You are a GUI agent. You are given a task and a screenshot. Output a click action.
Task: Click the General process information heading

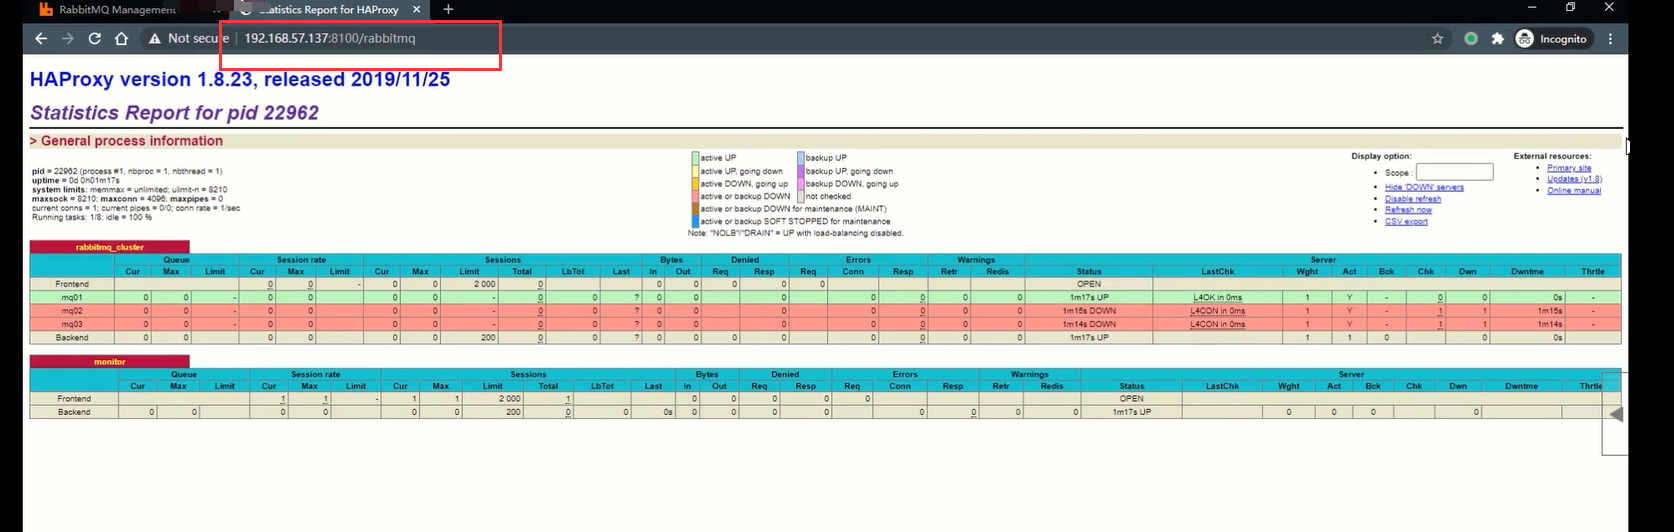126,141
